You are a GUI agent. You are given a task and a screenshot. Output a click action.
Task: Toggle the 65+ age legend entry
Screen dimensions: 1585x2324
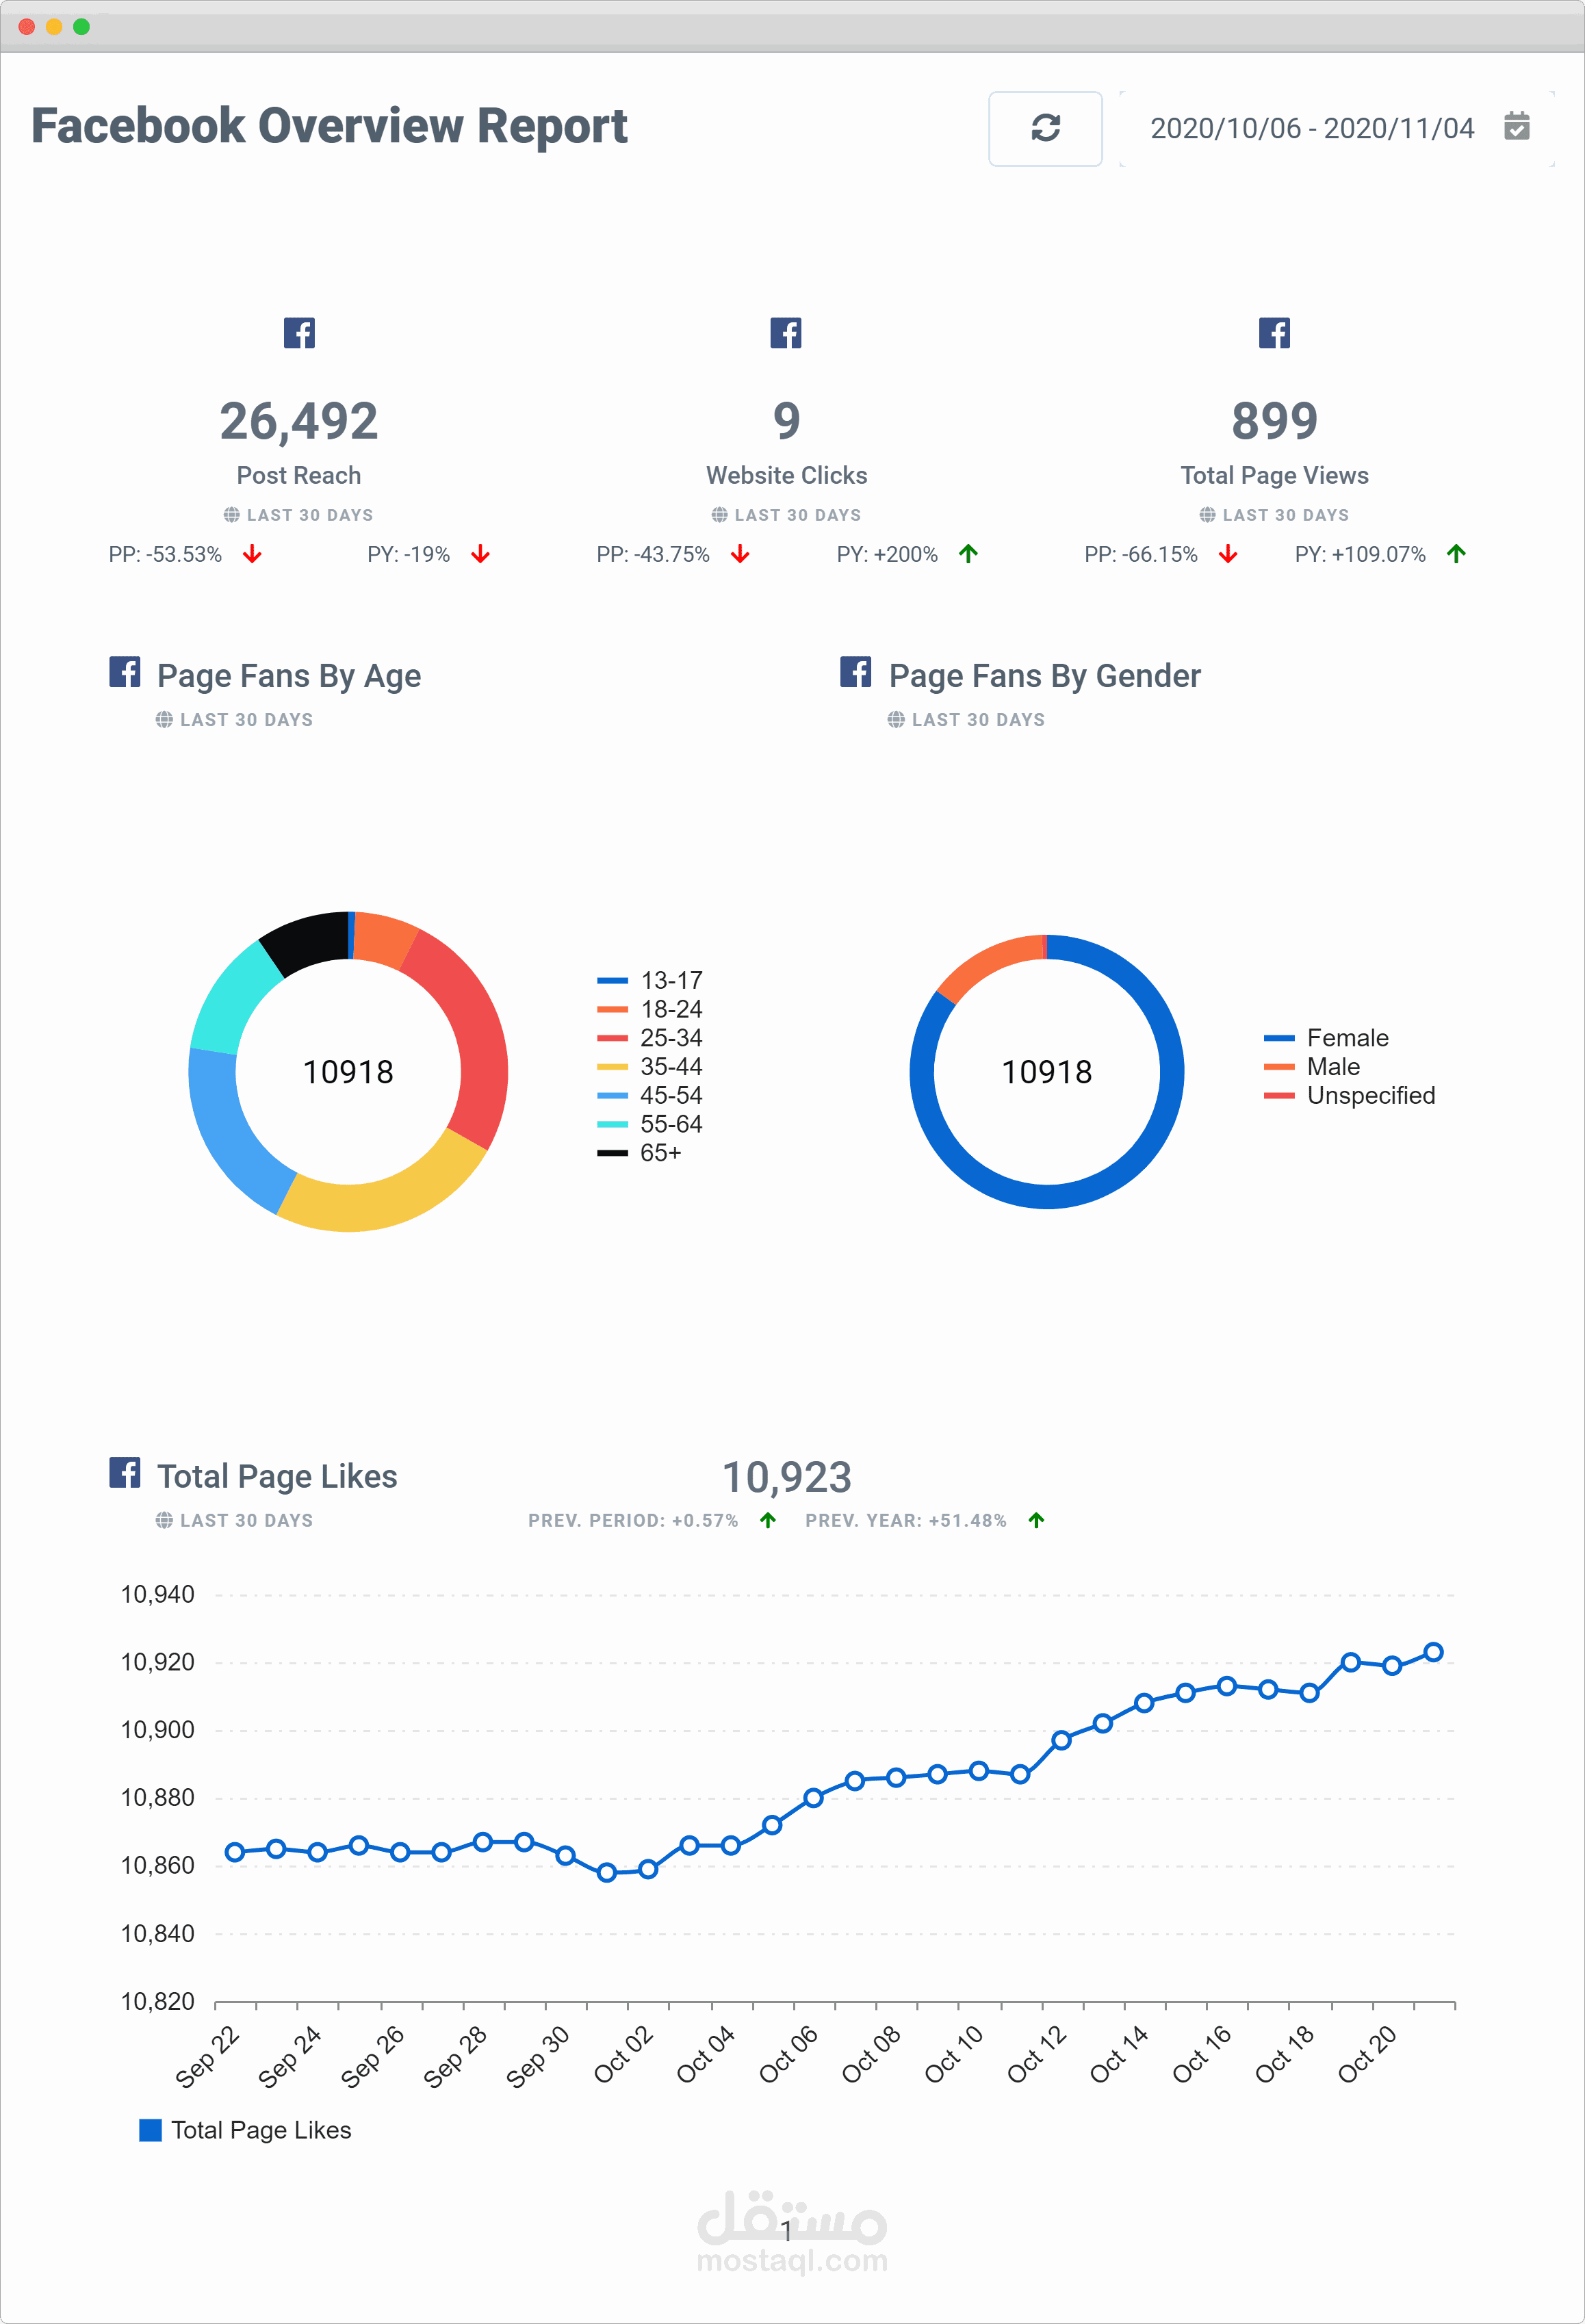pyautogui.click(x=640, y=1153)
